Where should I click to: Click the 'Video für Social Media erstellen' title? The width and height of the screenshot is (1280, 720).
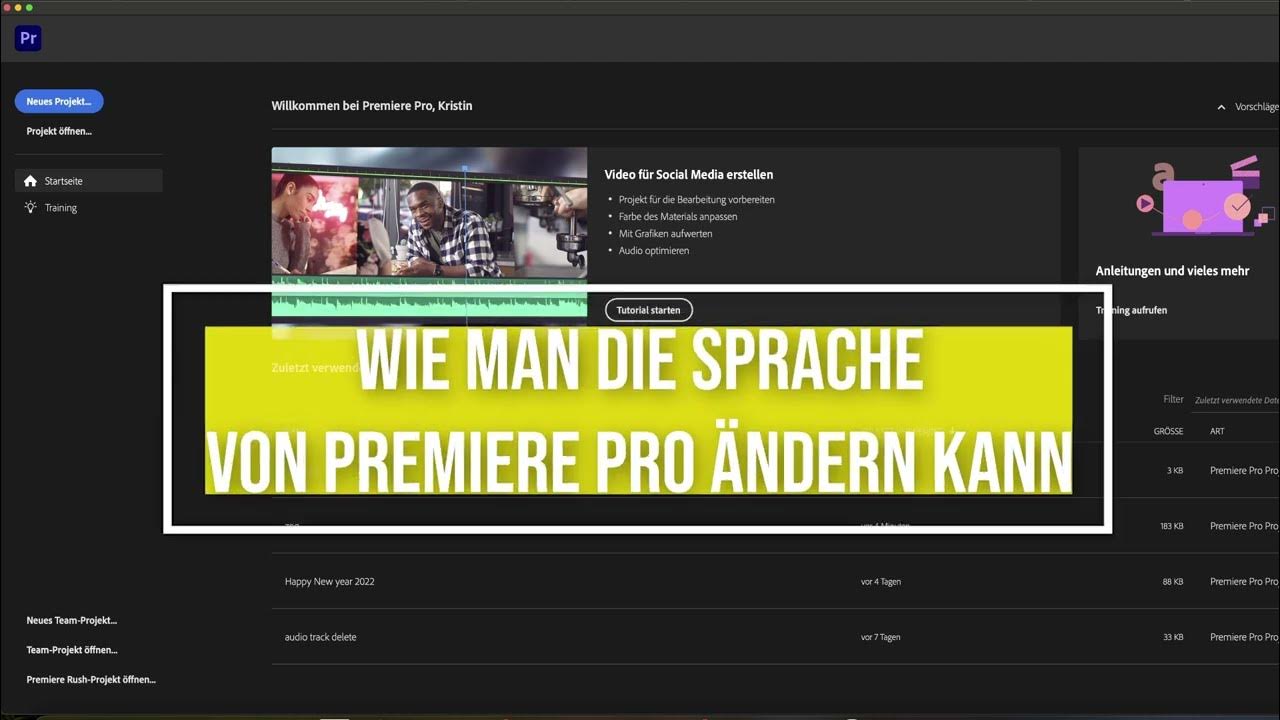[x=689, y=175]
